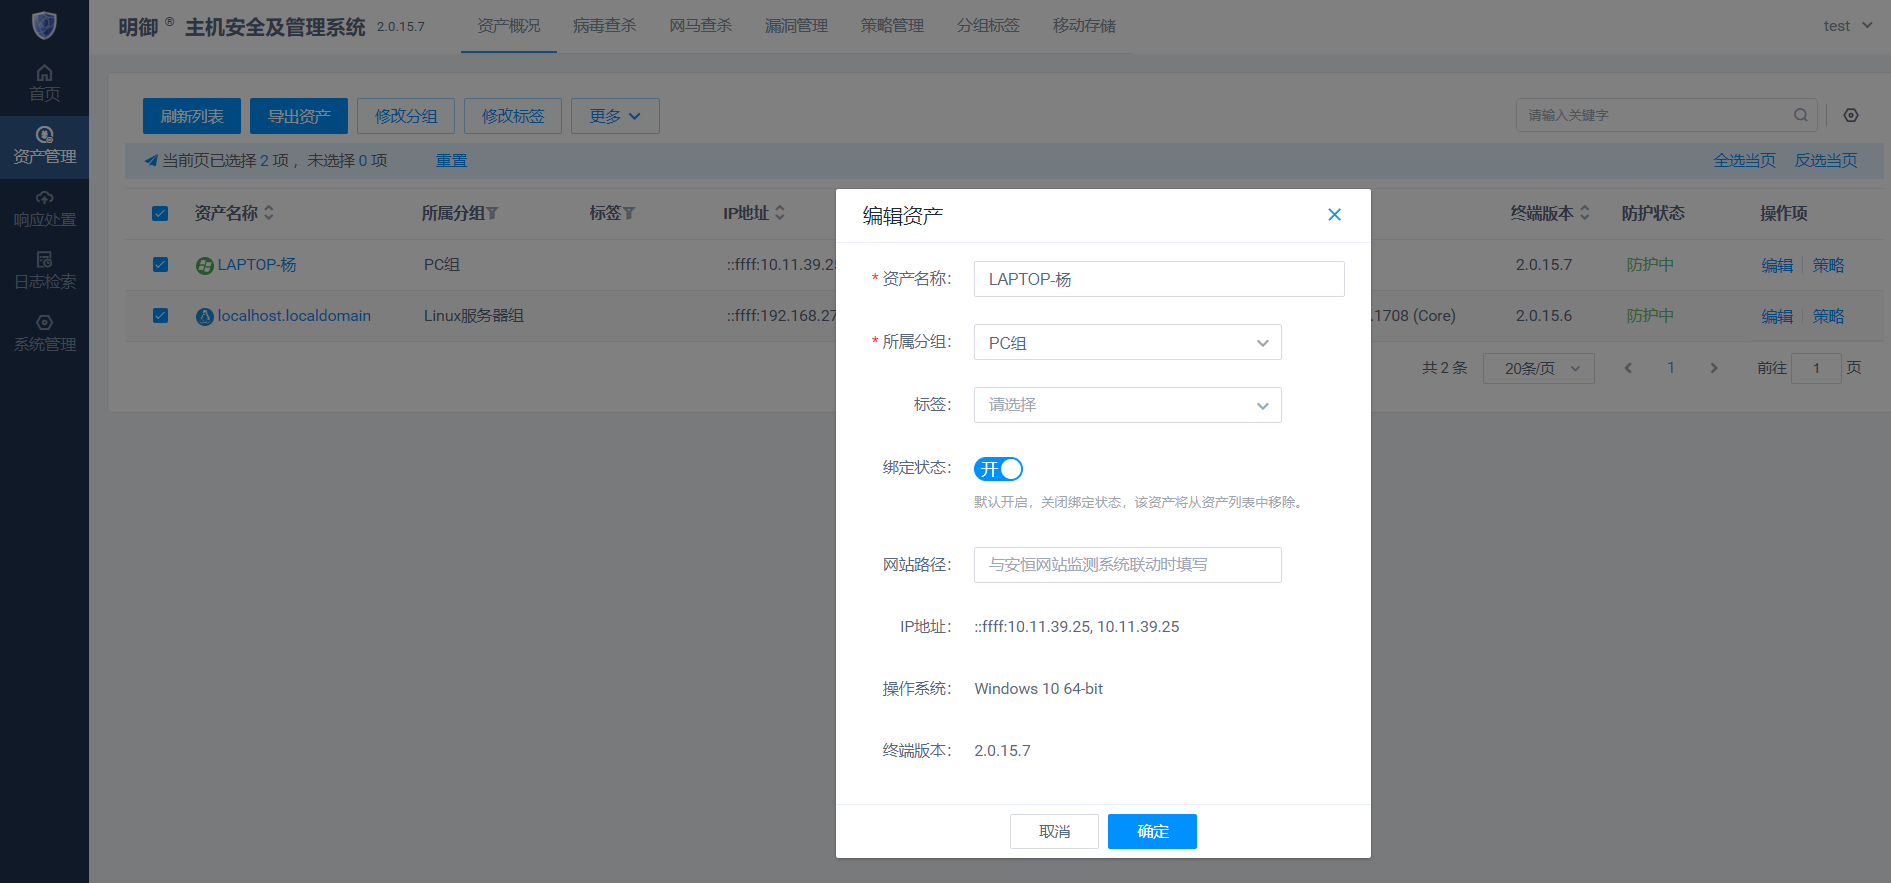This screenshot has width=1891, height=883.
Task: Click the 2.0.15.6 version cell
Action: pos(1543,316)
